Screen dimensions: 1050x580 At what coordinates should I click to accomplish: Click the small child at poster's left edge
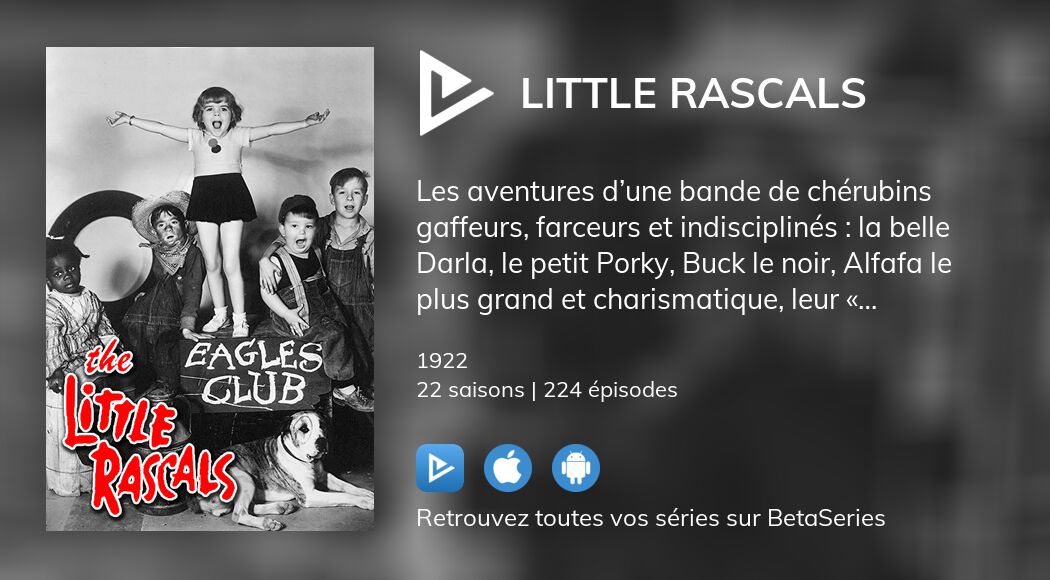coord(72,313)
